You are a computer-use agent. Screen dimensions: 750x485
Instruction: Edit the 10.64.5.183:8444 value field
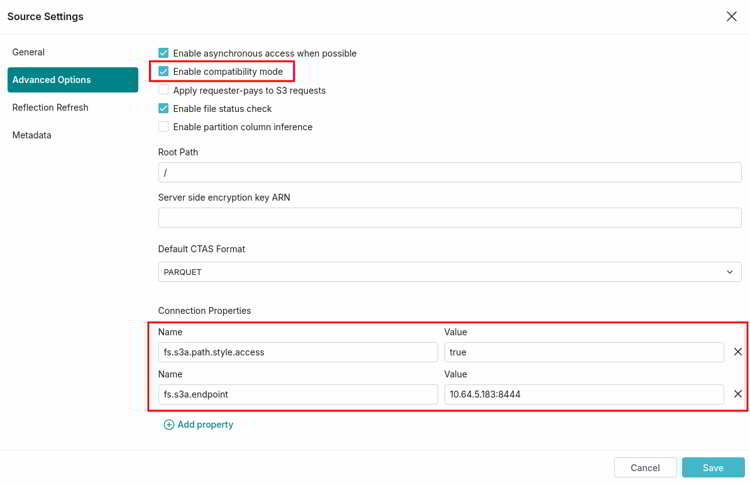(584, 394)
